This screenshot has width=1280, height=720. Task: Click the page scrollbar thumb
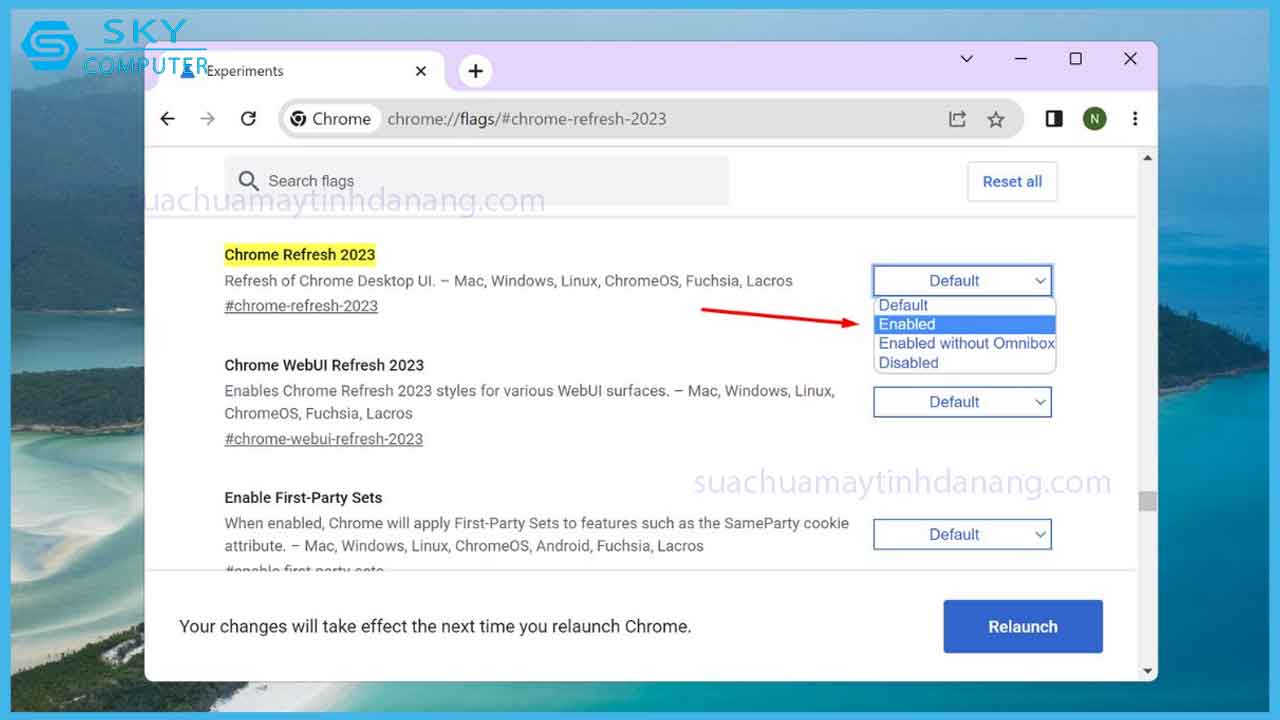point(1147,501)
